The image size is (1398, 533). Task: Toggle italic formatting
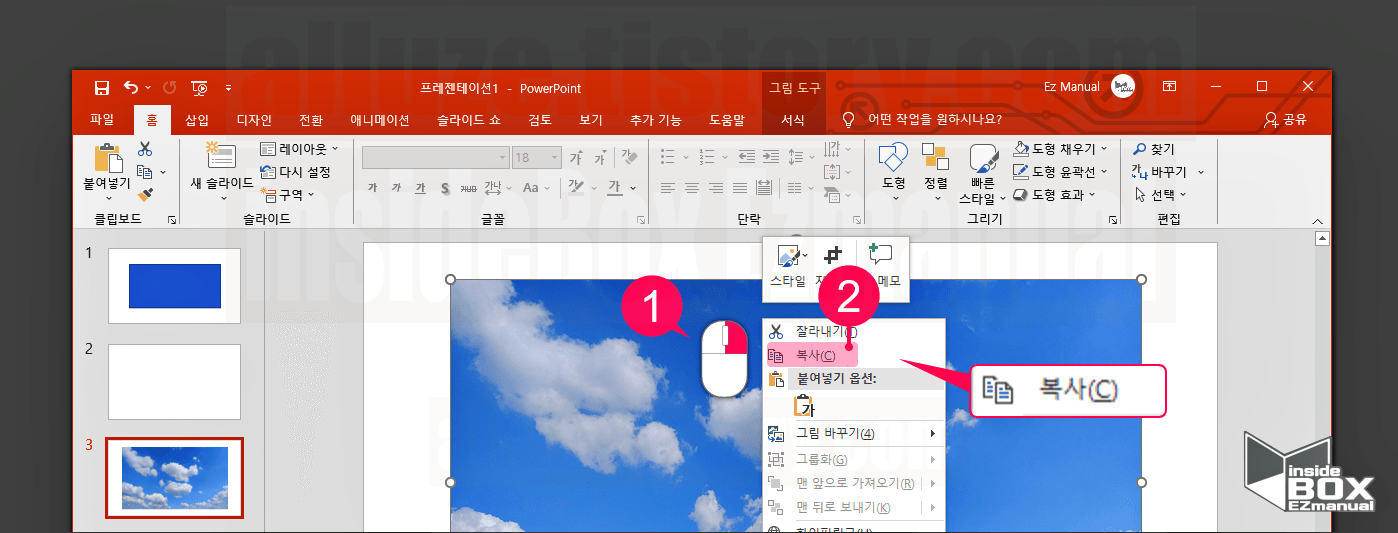coord(396,188)
